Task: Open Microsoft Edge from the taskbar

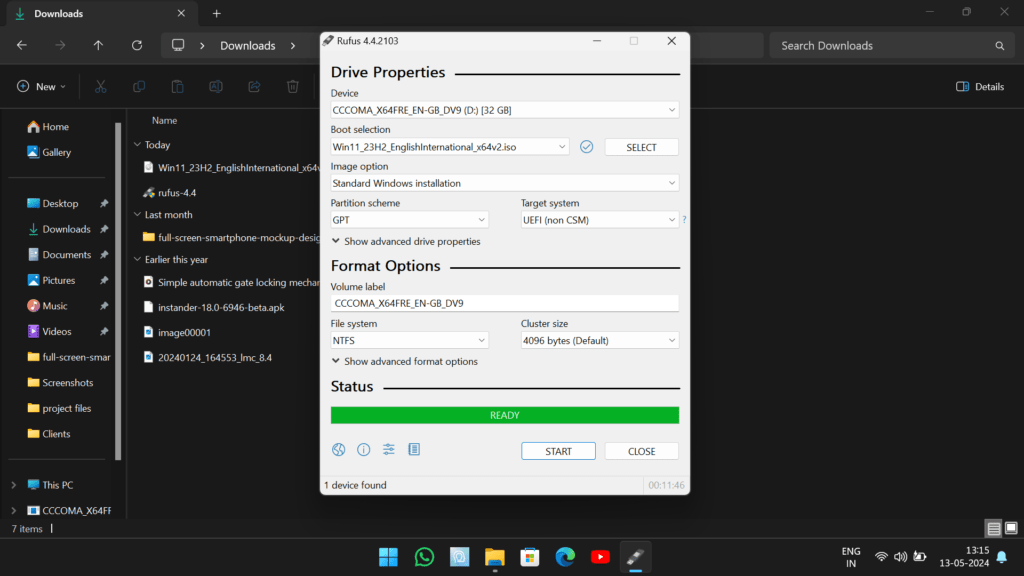Action: point(565,557)
